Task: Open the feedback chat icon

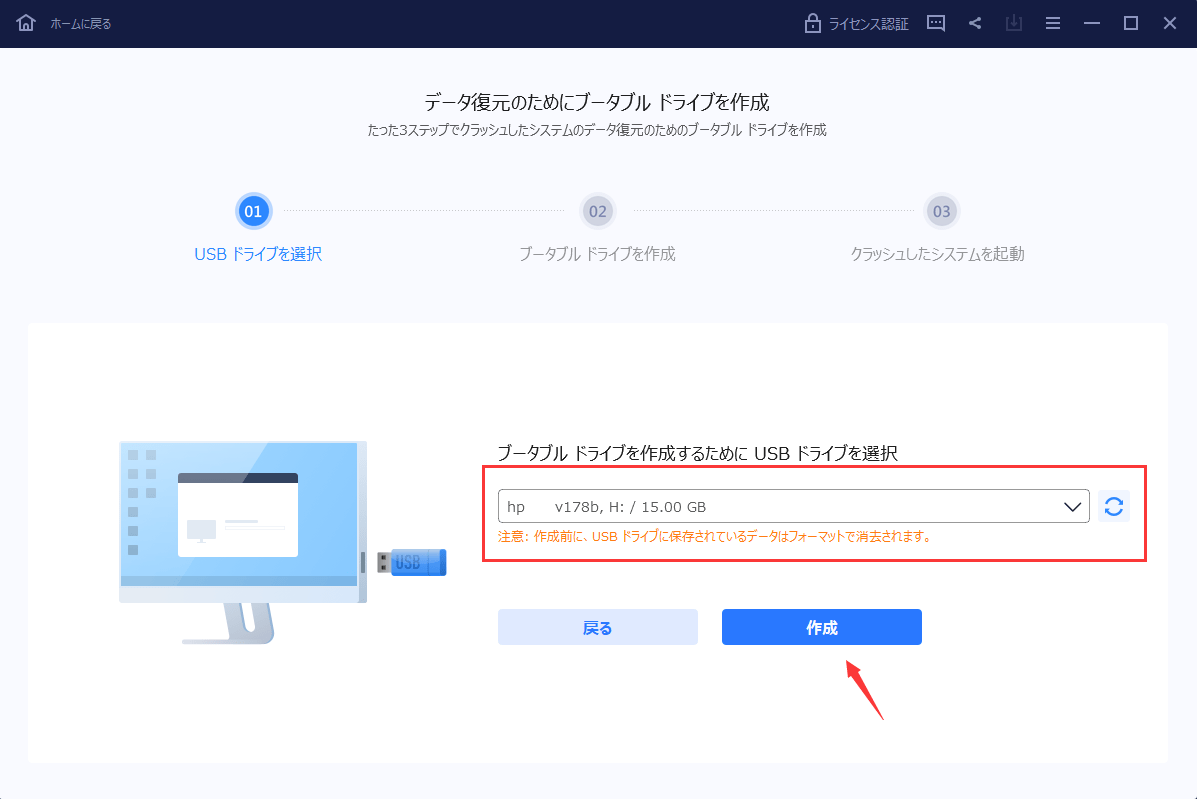Action: point(935,23)
